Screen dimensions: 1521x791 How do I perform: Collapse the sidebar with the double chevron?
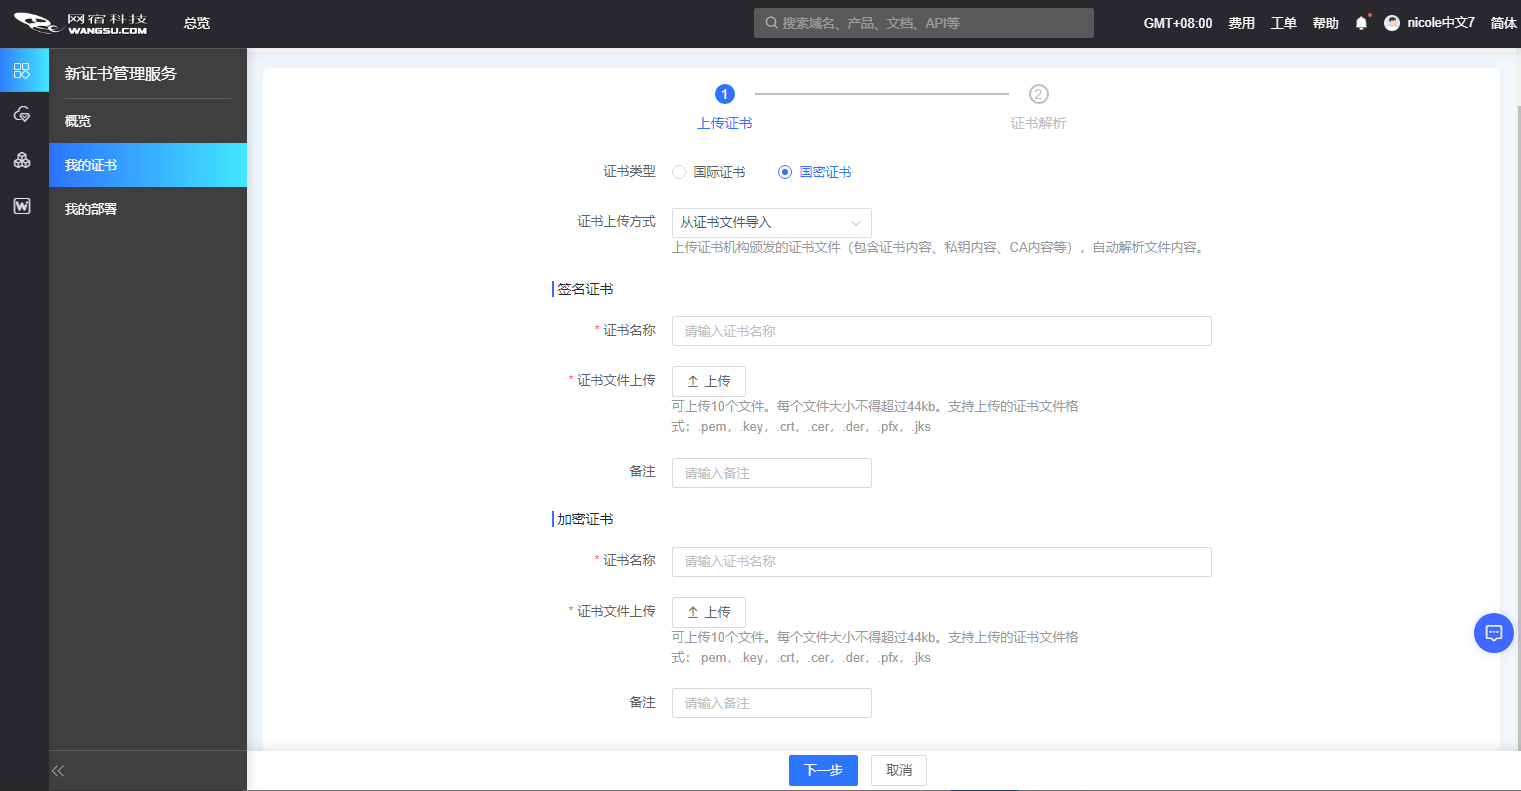(x=58, y=771)
